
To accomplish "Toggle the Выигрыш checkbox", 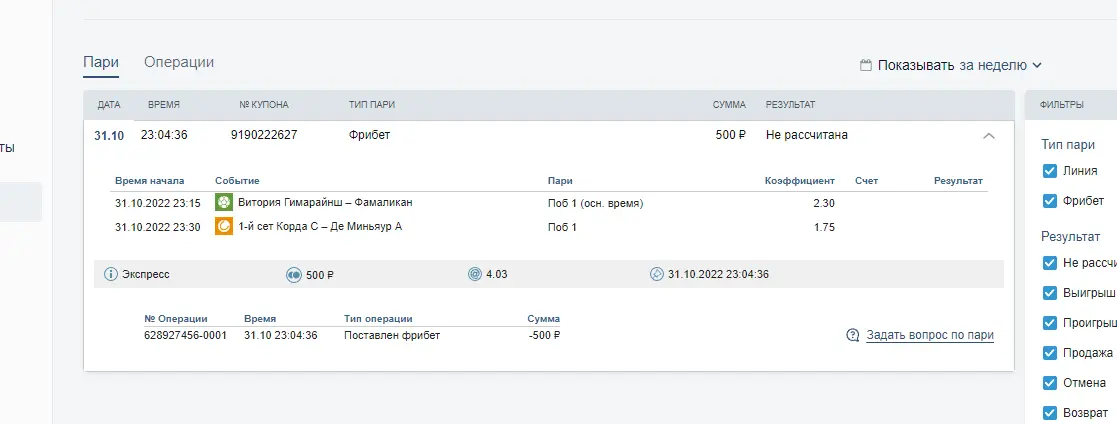I will tap(1049, 293).
